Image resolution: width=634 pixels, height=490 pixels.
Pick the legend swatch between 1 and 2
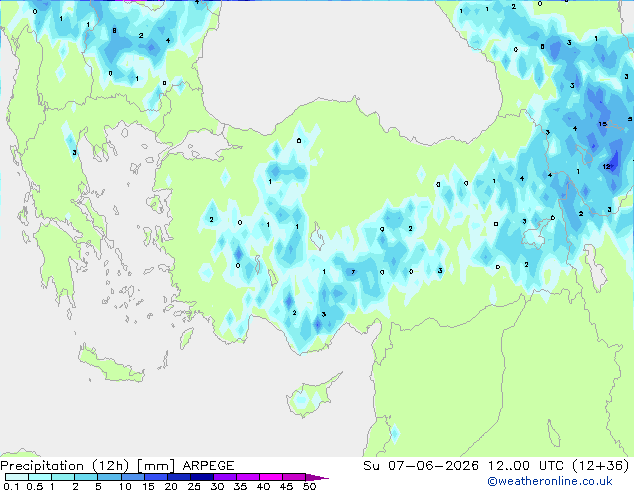click(63, 477)
